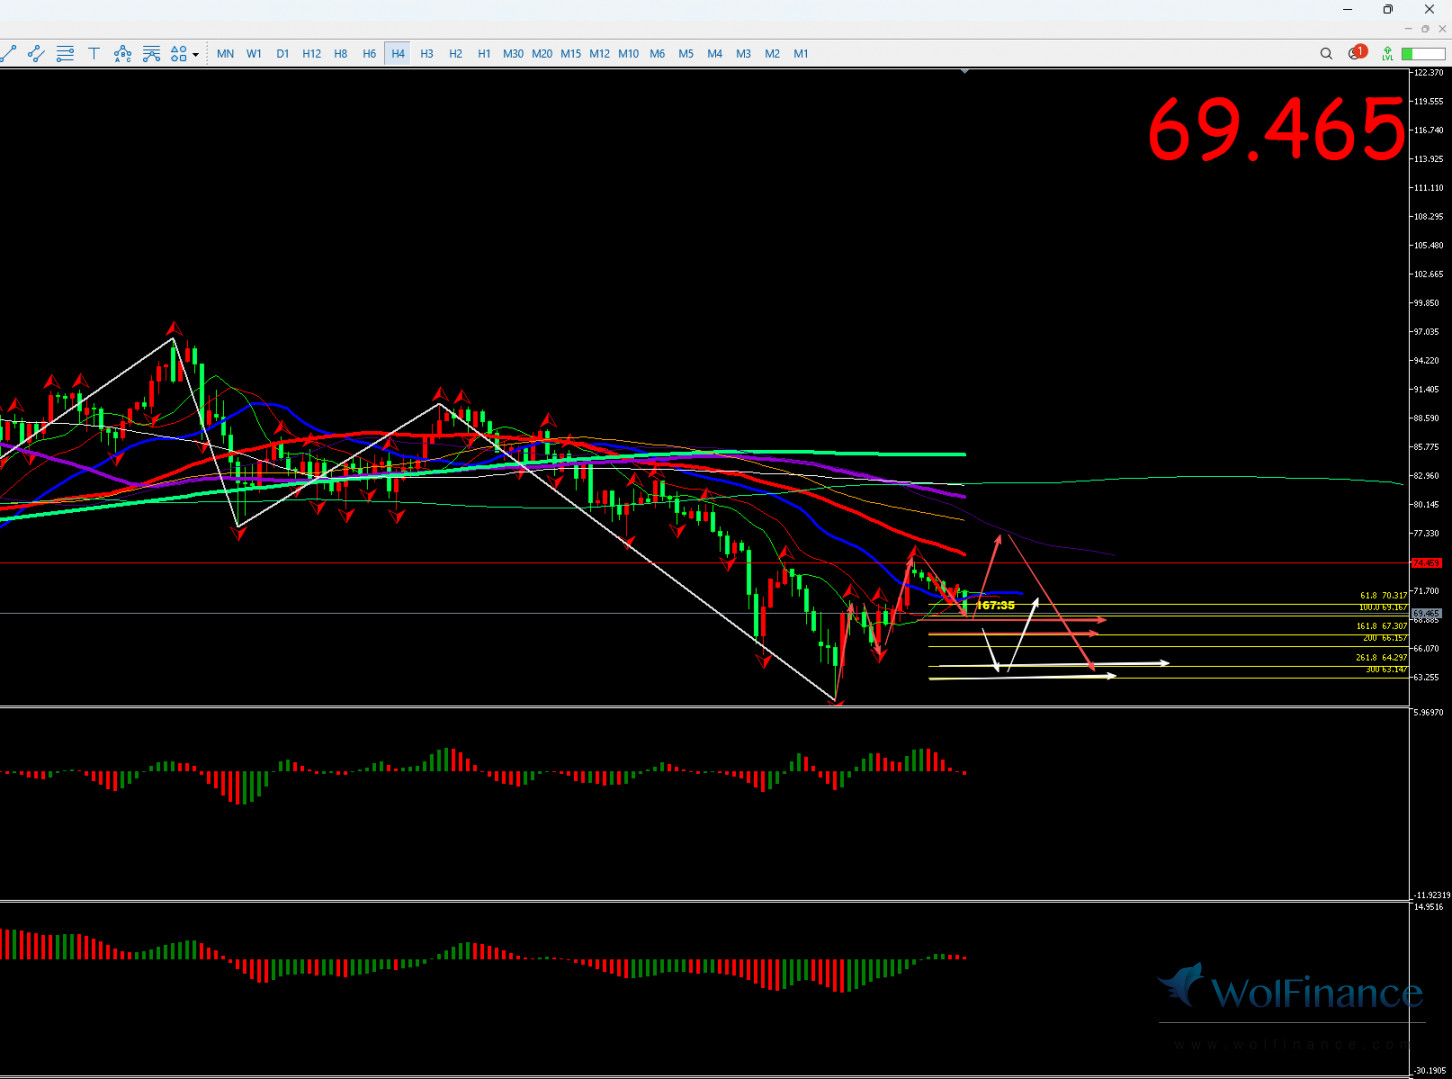Select the W1 weekly timeframe
The width and height of the screenshot is (1452, 1079).
[x=254, y=54]
